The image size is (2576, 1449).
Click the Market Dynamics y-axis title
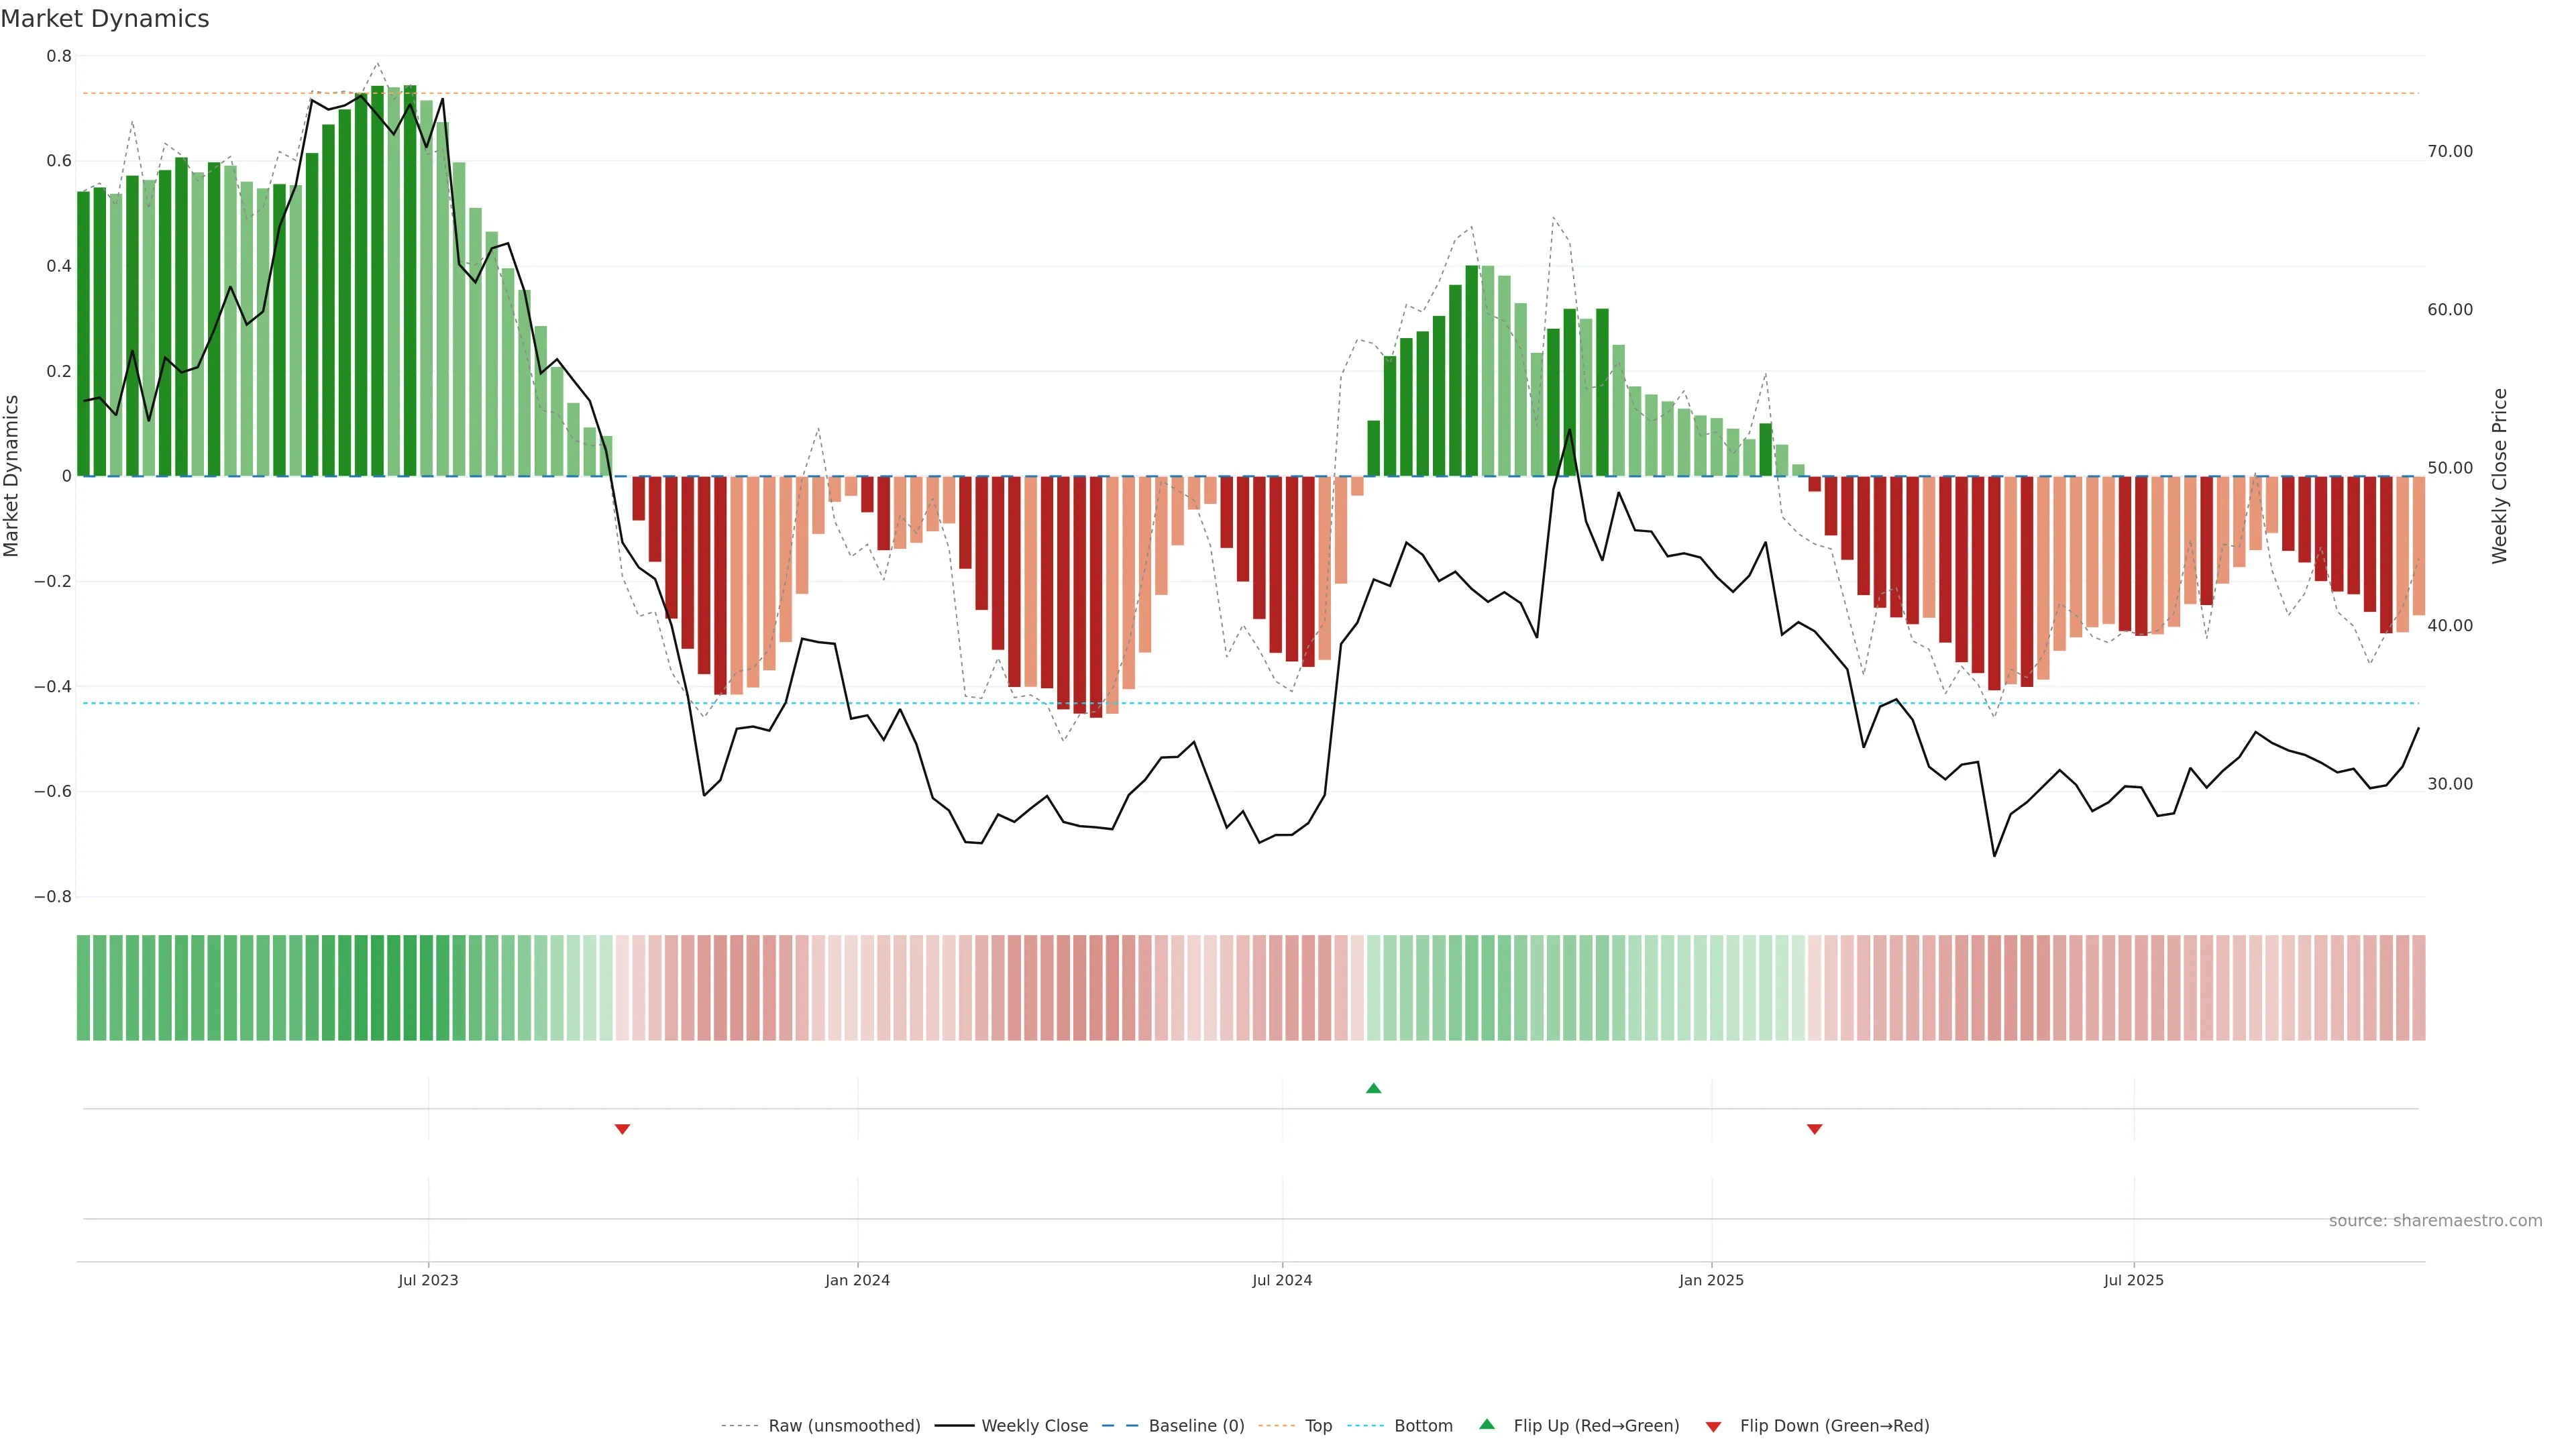coord(12,476)
